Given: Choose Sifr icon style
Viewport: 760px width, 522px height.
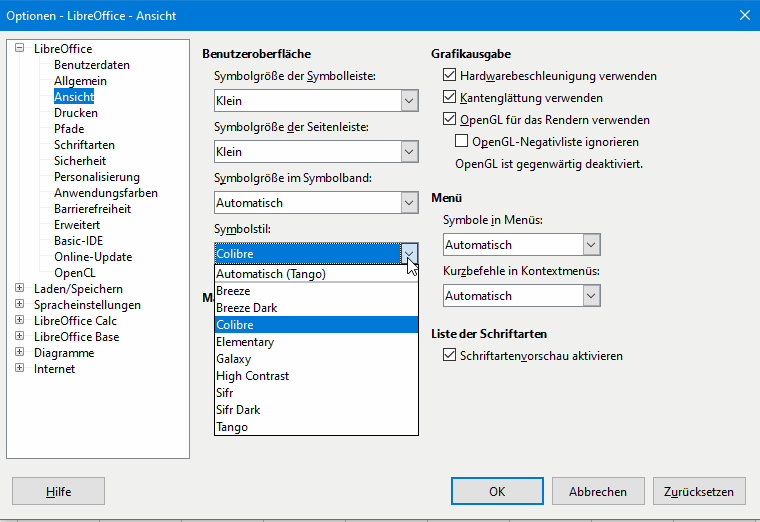Looking at the screenshot, I should coord(316,393).
